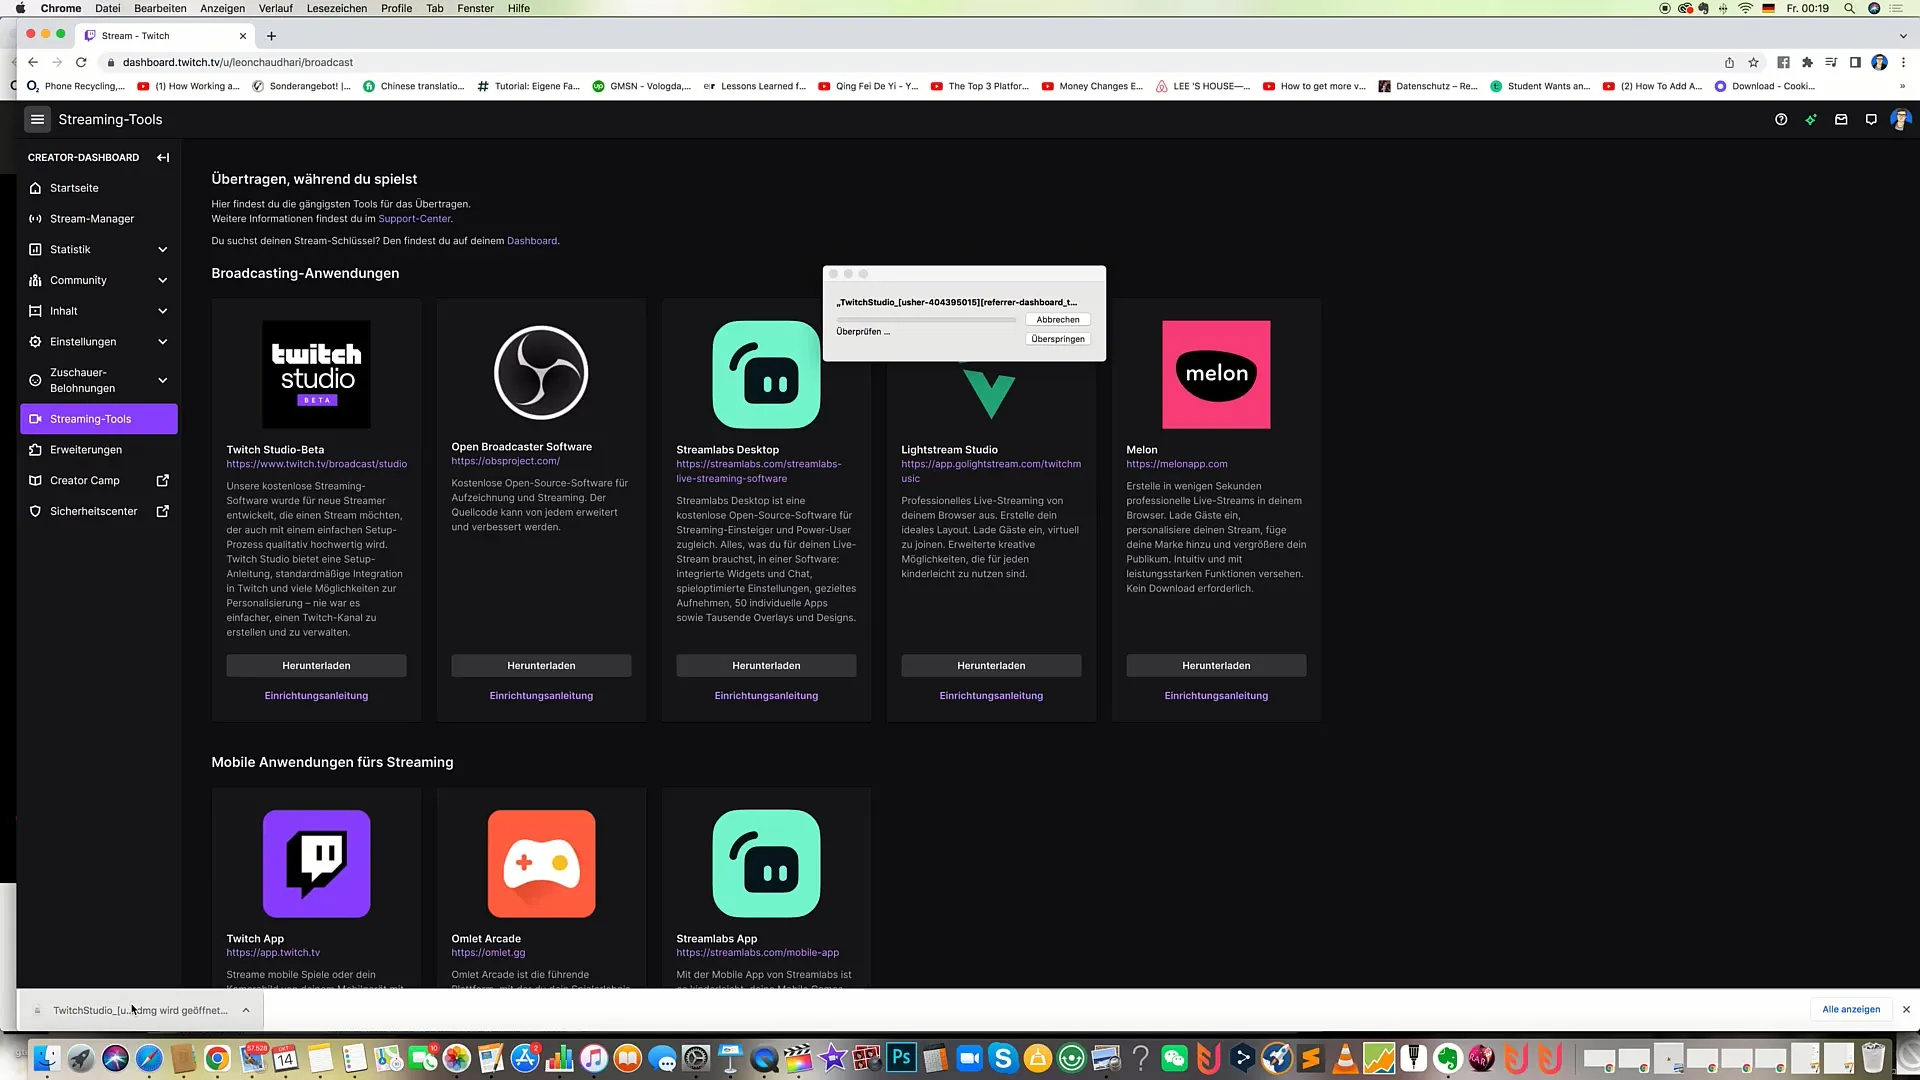Image resolution: width=1920 pixels, height=1080 pixels.
Task: Click Herunterladen under Lightstream Studio
Action: 991,665
